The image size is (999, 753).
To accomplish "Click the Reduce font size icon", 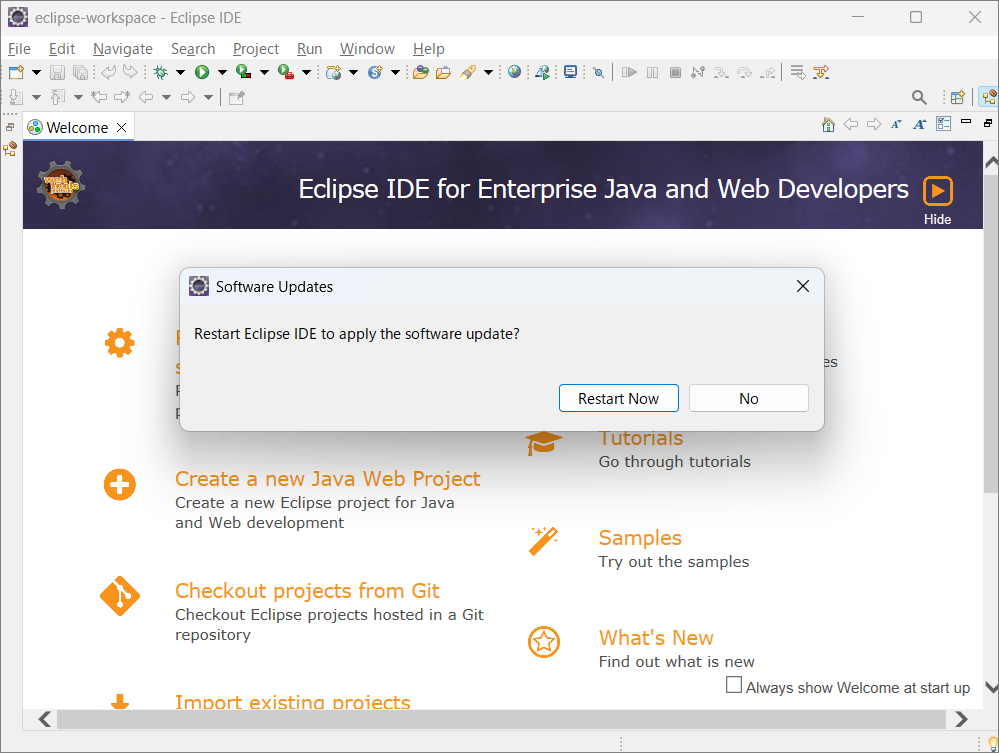I will [896, 124].
